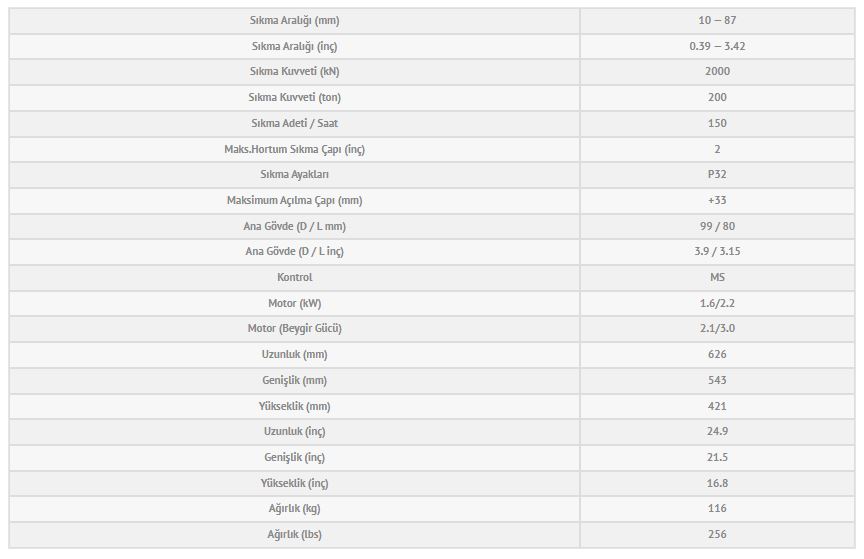
Task: Click the "Uzunluk (mm)" label
Action: point(294,354)
